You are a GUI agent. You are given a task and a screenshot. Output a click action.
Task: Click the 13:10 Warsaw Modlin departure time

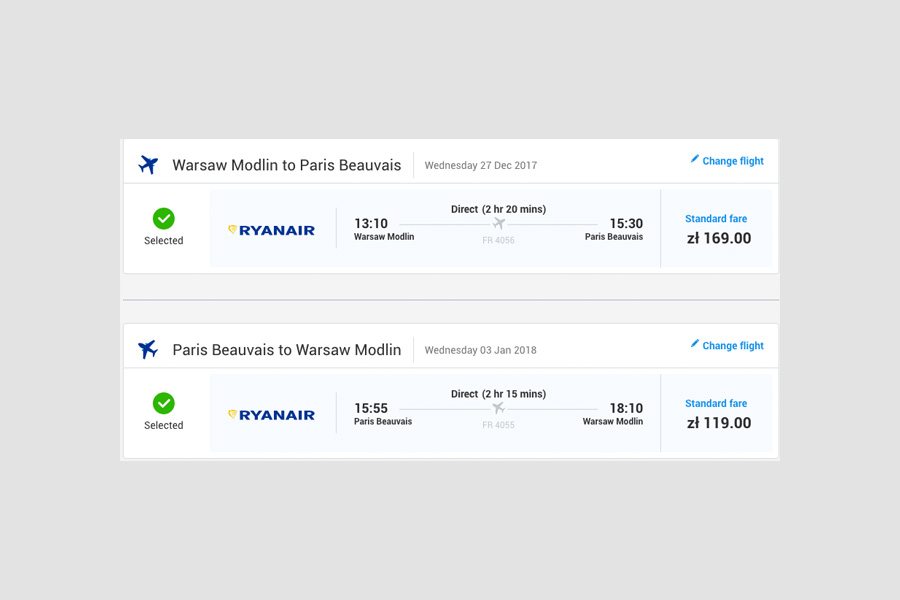[371, 224]
